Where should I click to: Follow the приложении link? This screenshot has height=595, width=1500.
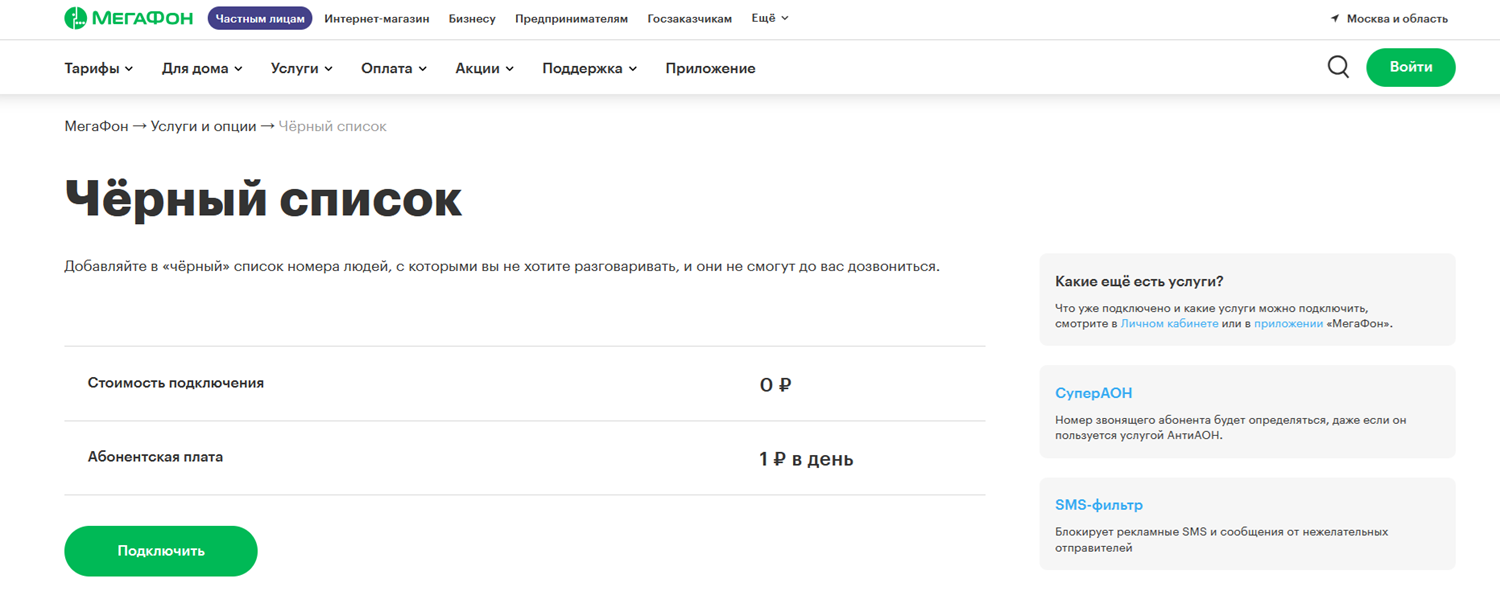(x=1288, y=324)
